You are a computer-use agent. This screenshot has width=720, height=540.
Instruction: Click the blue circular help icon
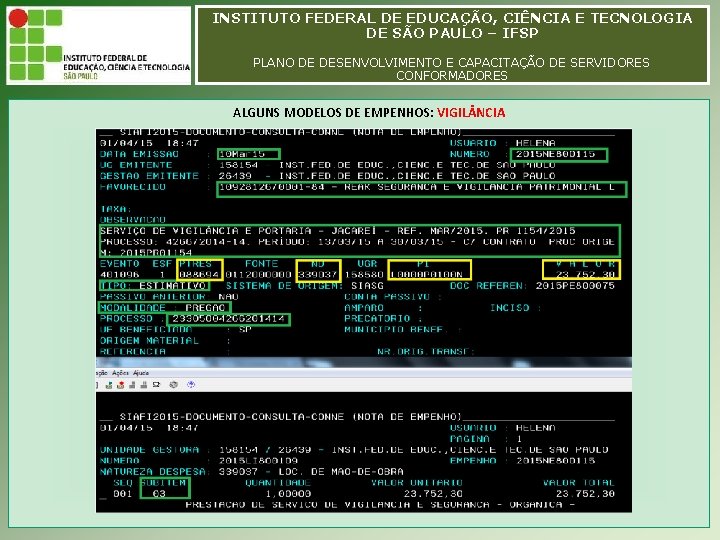(191, 384)
